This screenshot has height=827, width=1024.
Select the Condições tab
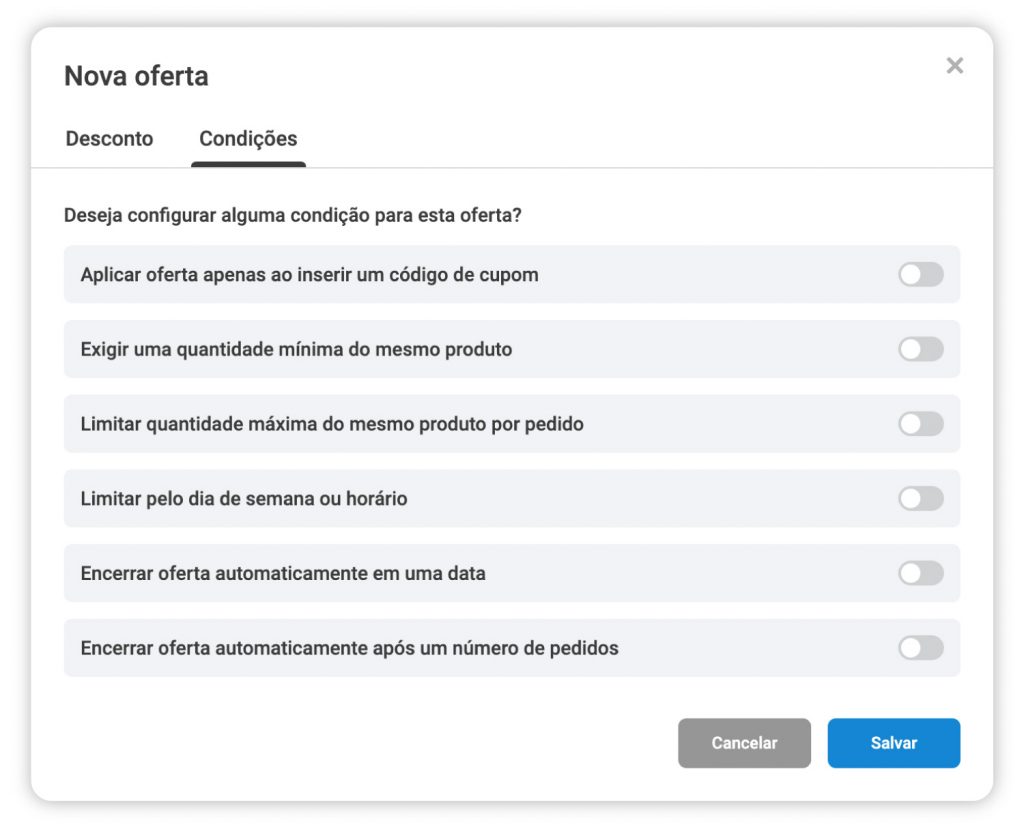click(x=248, y=138)
